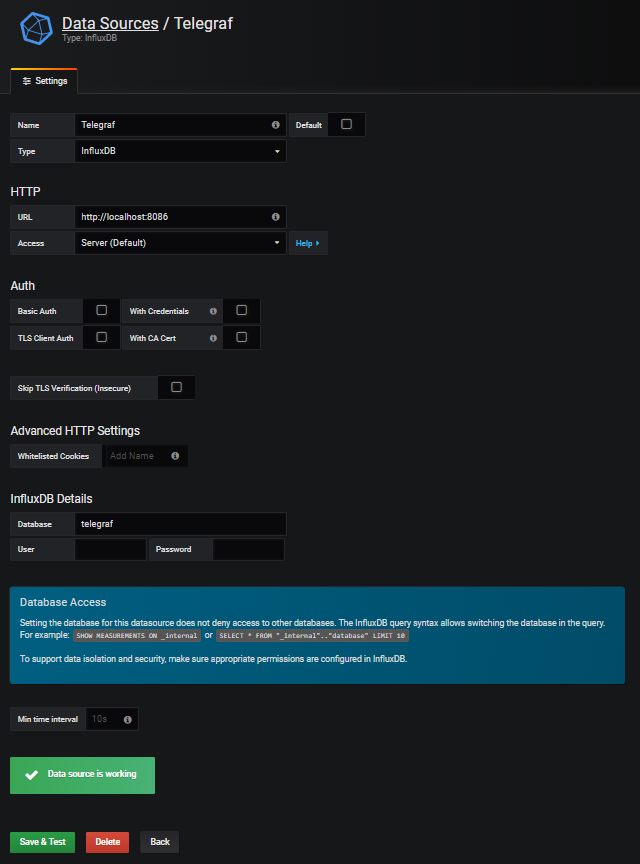This screenshot has width=640, height=864.
Task: Expand the Help section next to Access
Action: (x=308, y=243)
